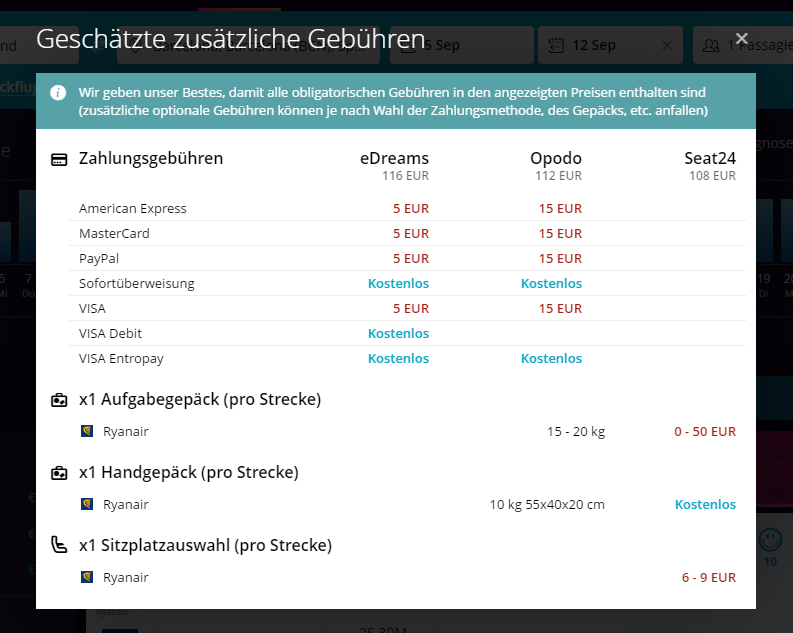Open the 12 Sep date field
Viewport: 793px width, 633px height.
pyautogui.click(x=610, y=45)
